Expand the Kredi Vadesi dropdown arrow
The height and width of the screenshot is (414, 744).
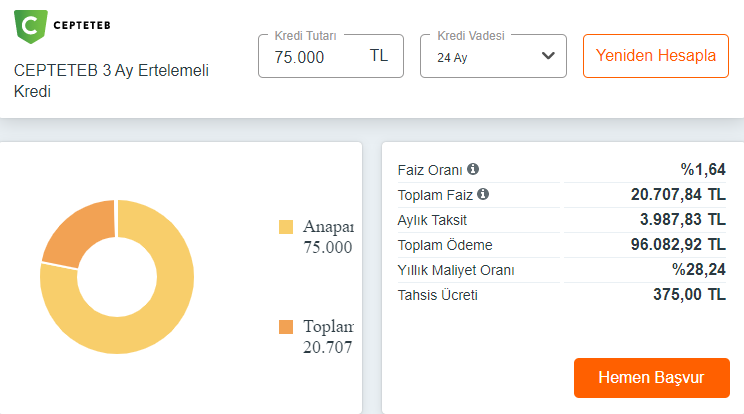click(548, 56)
